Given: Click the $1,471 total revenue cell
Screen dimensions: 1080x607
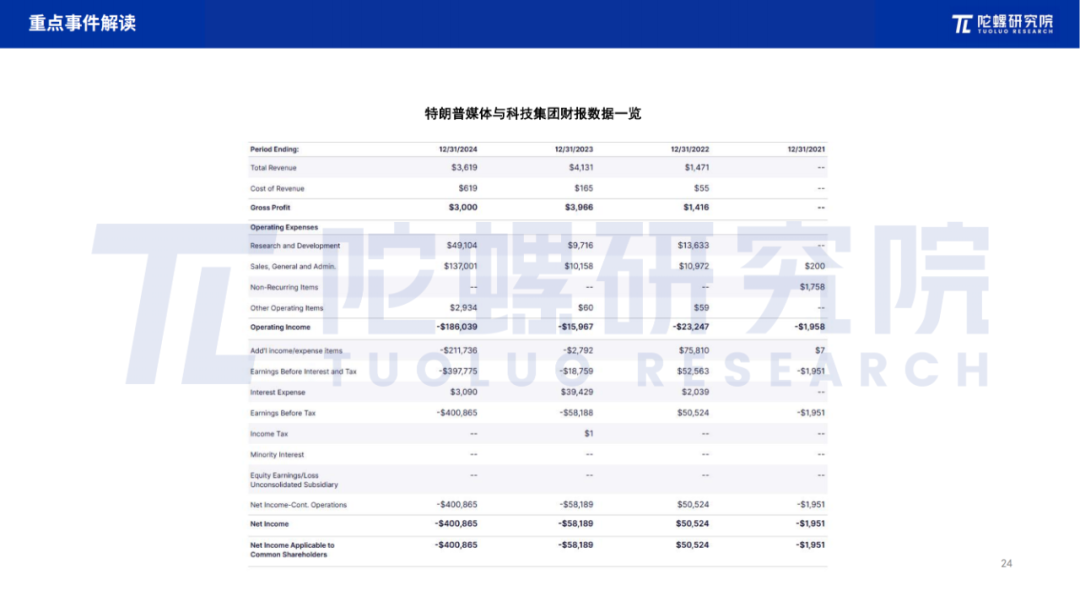Looking at the screenshot, I should coord(696,167).
